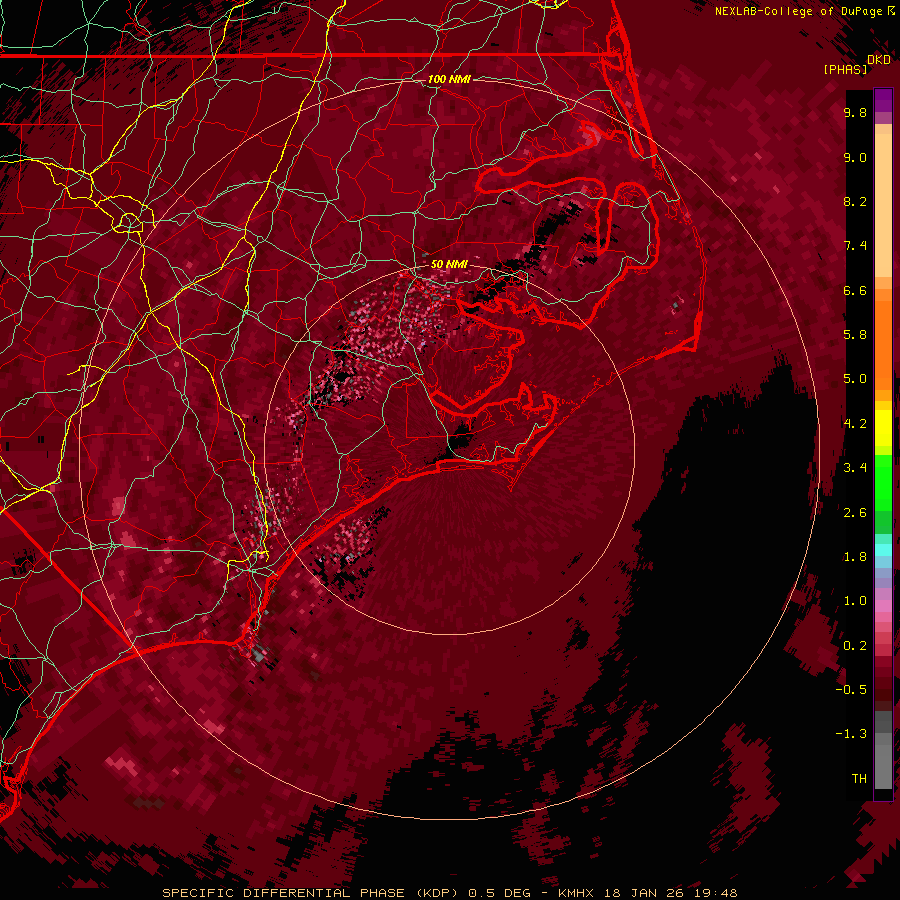This screenshot has width=900, height=900.
Task: Click the 4.2 color scale value
Action: pos(855,424)
